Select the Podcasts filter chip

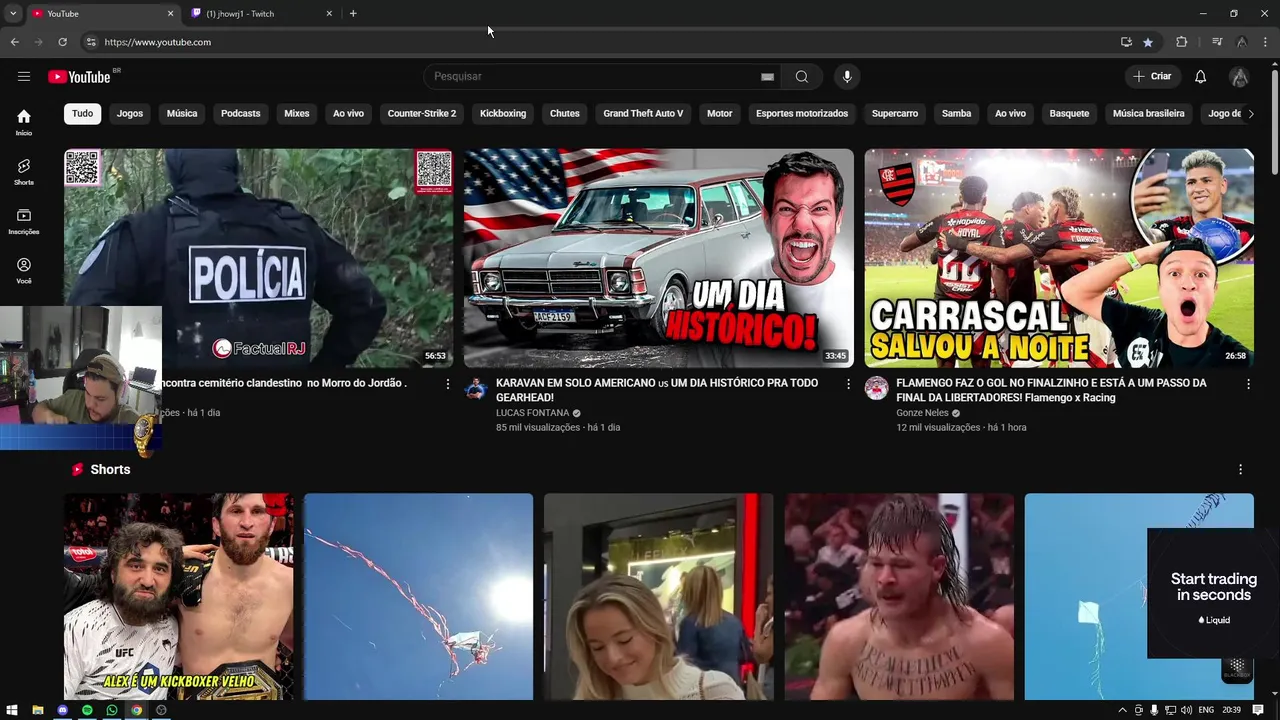coord(240,114)
